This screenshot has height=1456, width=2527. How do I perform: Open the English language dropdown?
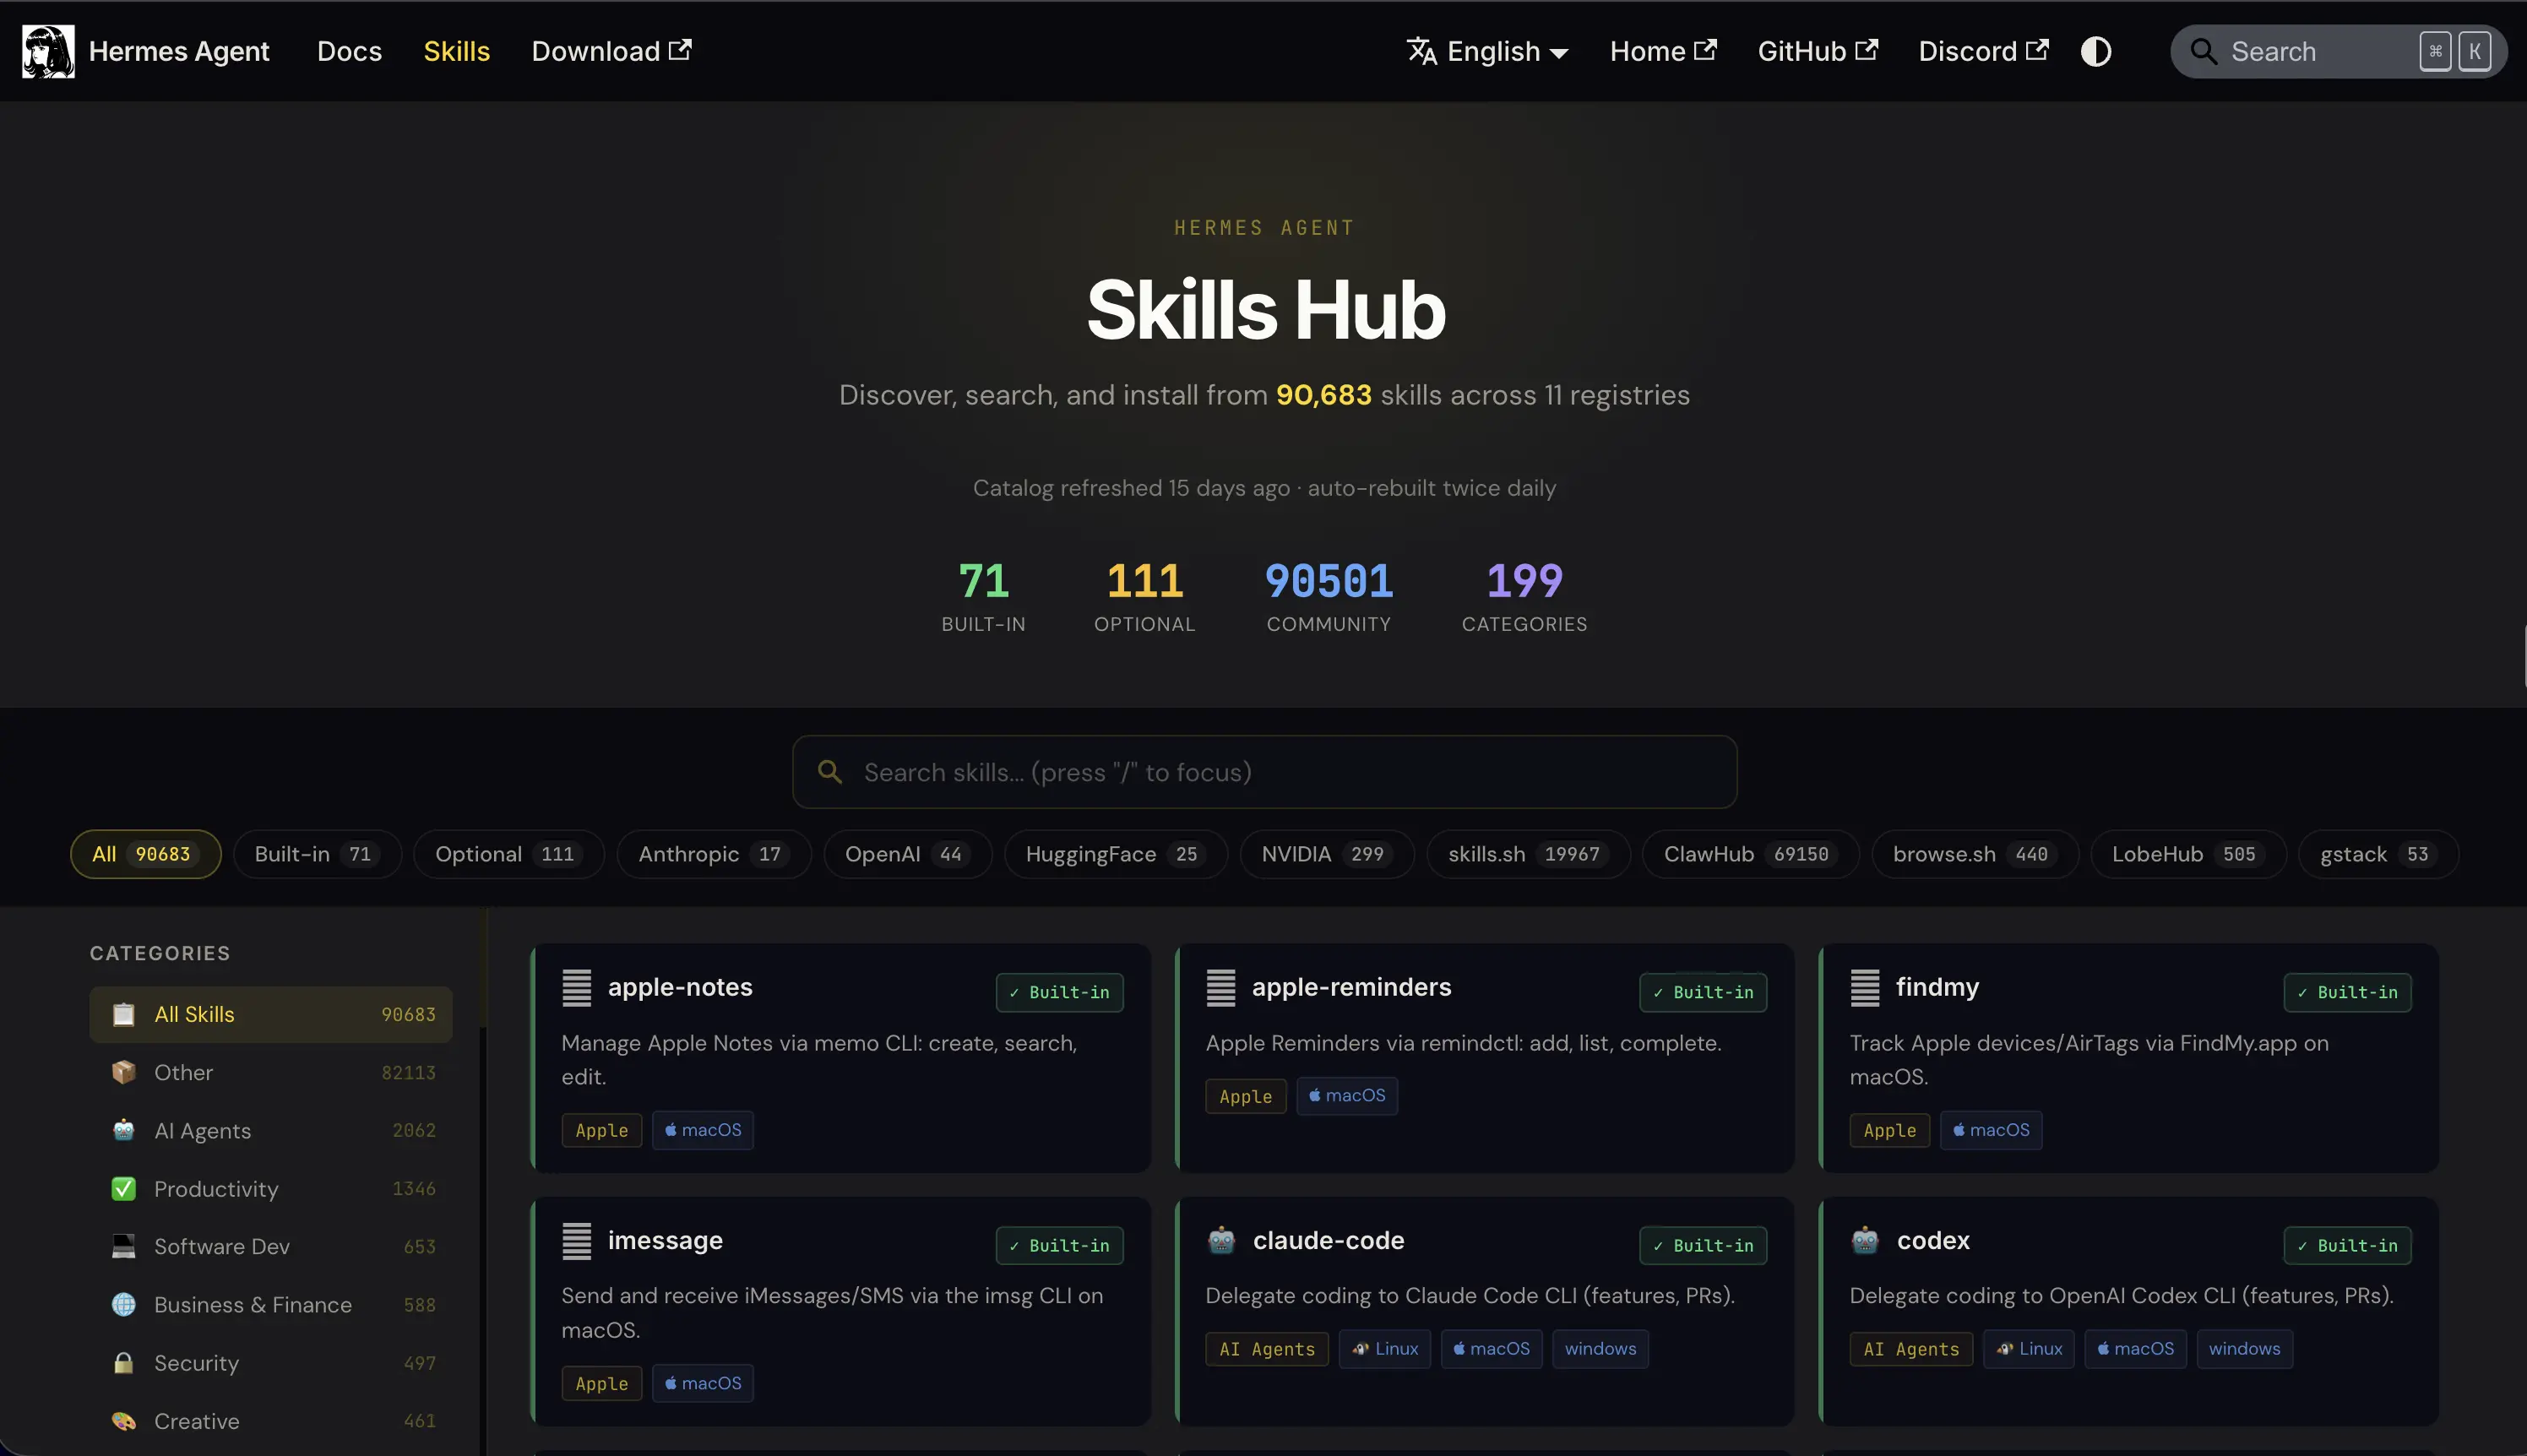(x=1488, y=51)
